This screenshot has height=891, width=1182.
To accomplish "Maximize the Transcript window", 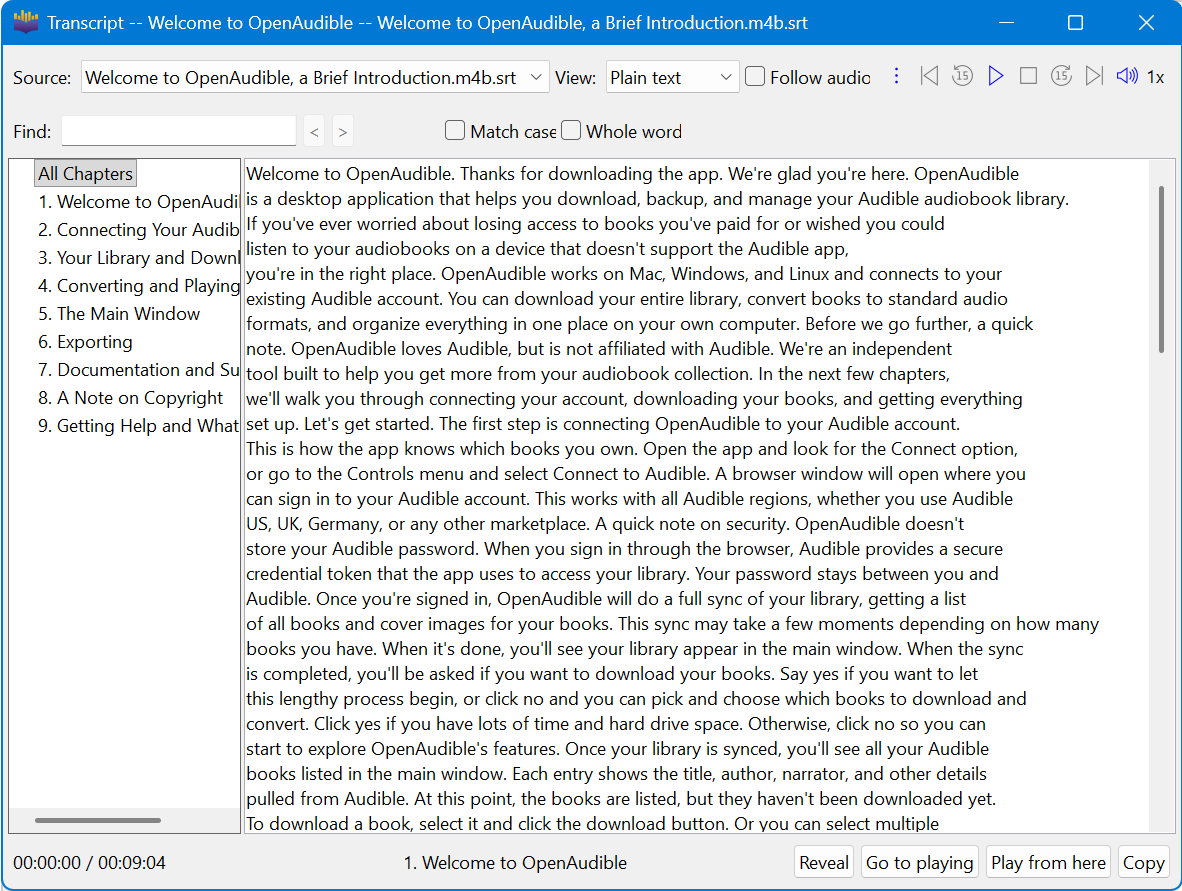I will point(1076,23).
